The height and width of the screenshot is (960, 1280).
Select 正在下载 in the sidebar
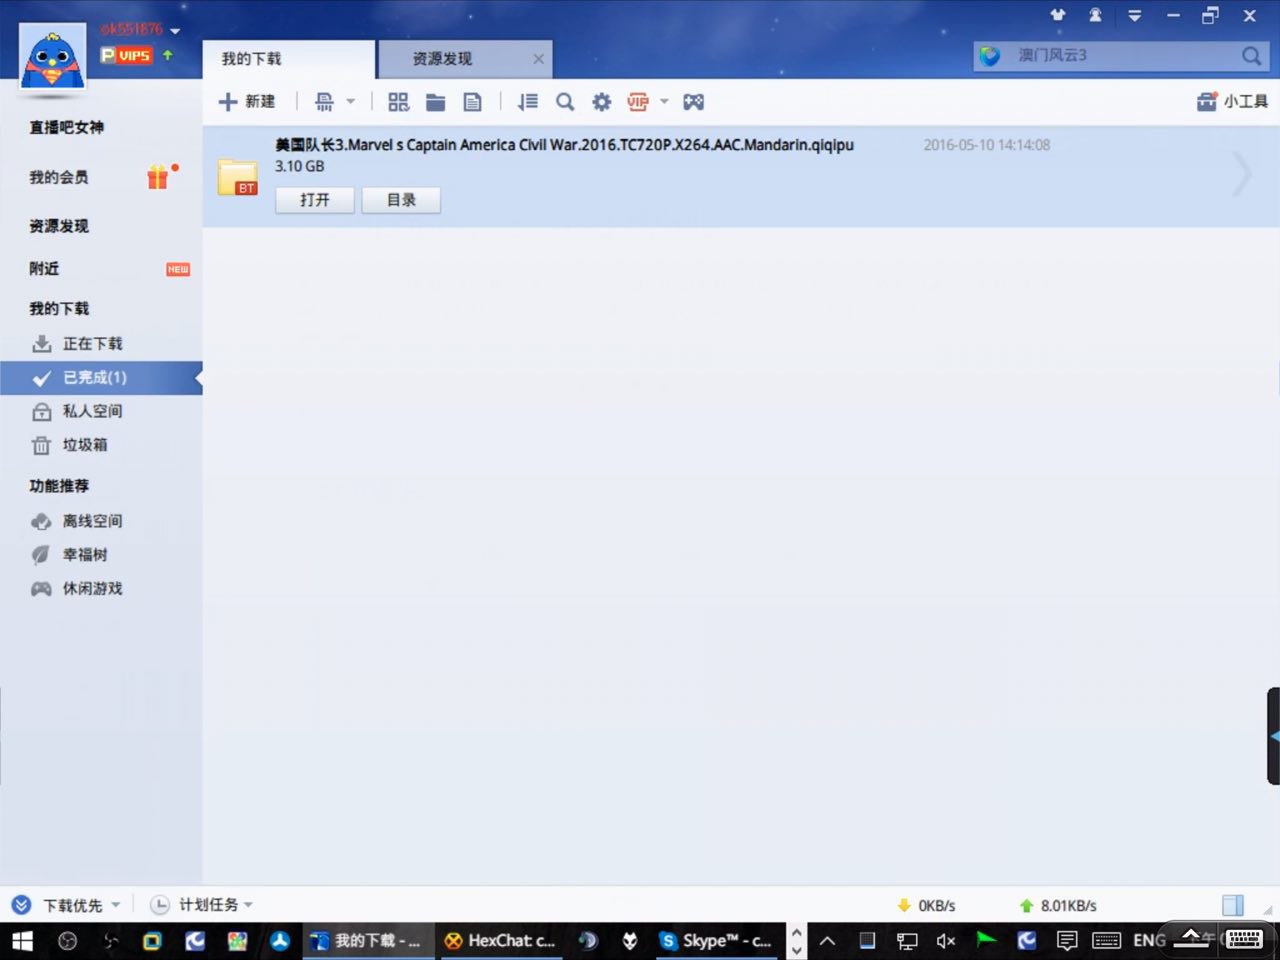[92, 344]
